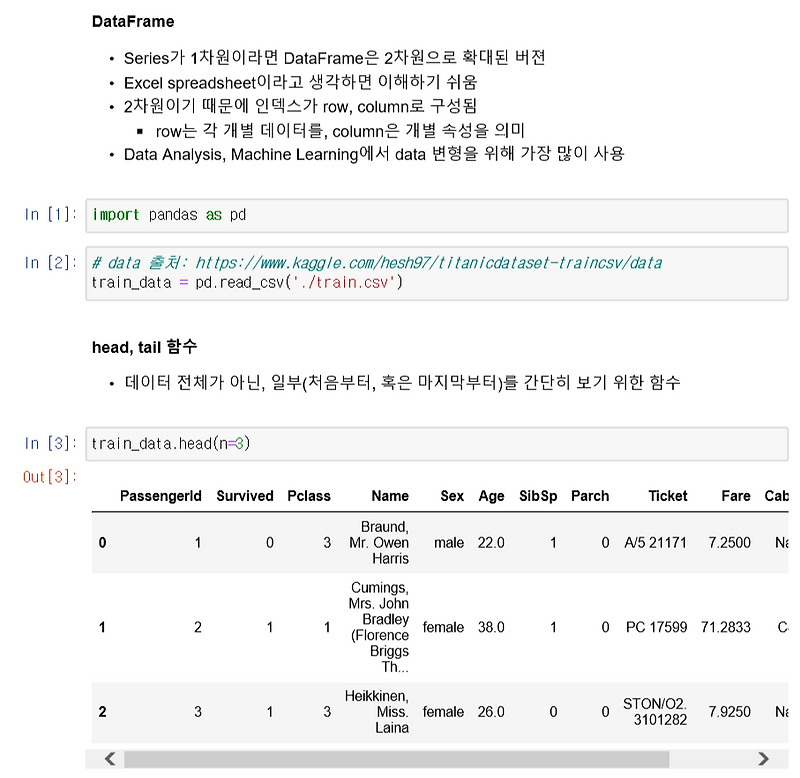Click the Survived column header
800x778 pixels.
pos(245,496)
